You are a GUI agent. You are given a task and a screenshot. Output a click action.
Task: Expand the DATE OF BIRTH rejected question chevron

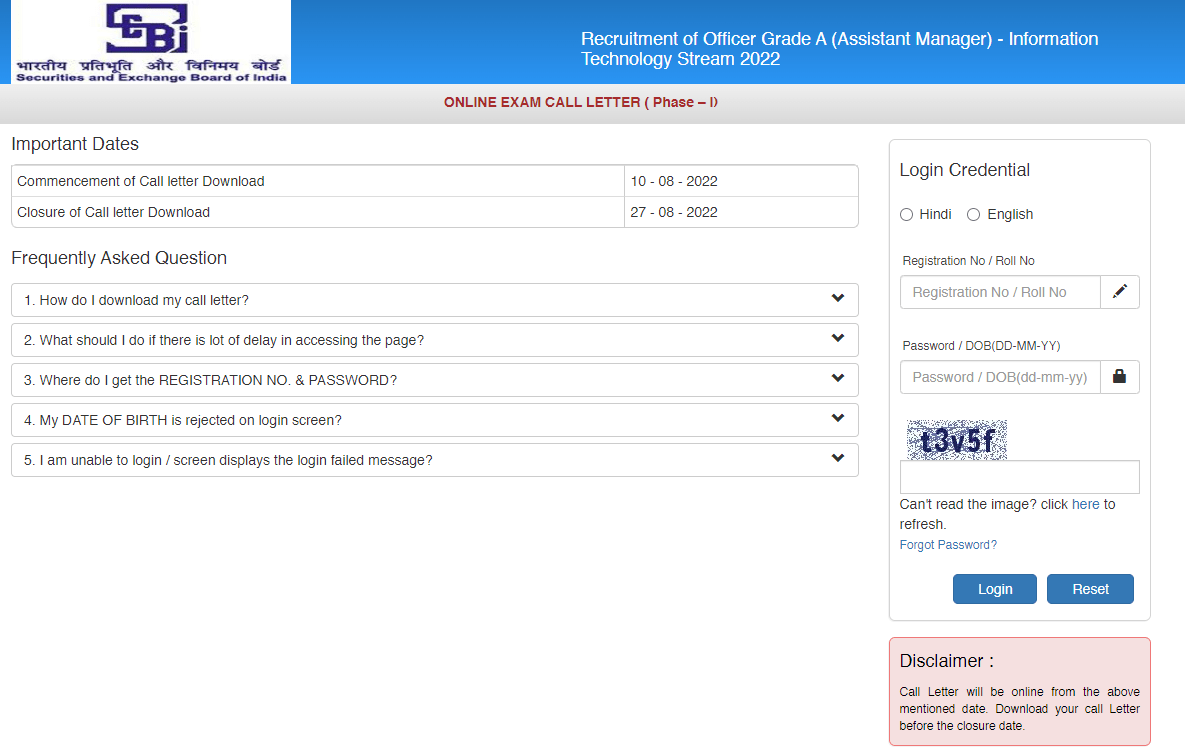(x=837, y=419)
